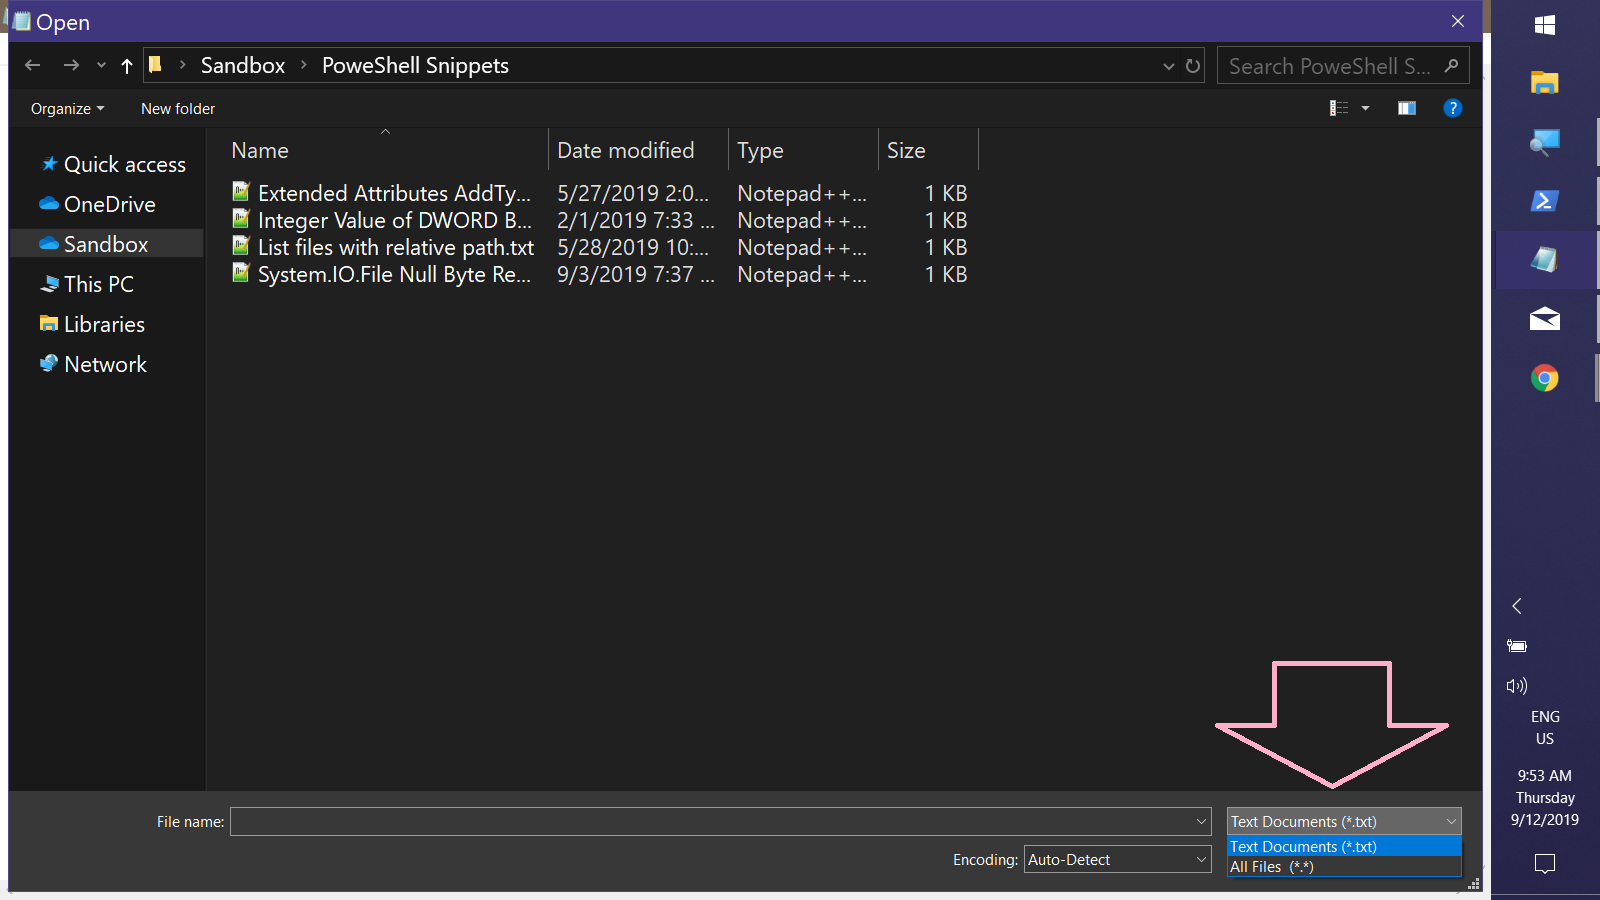
Task: Expand the File name history dropdown
Action: pyautogui.click(x=1202, y=822)
